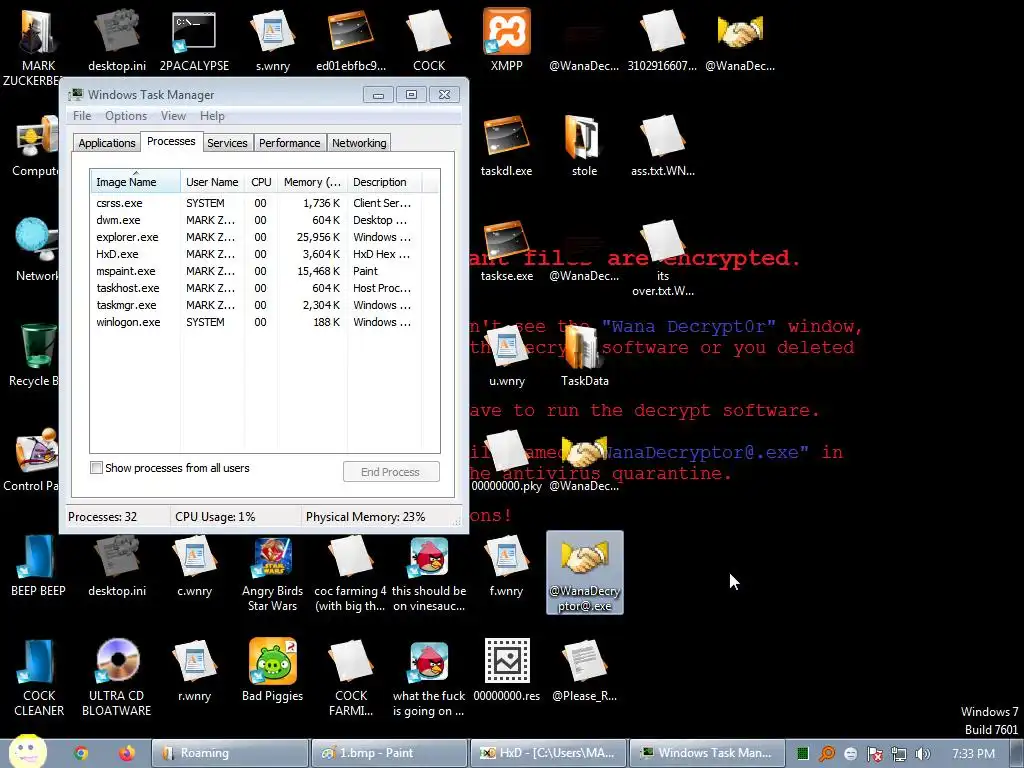This screenshot has width=1024, height=768.
Task: Click the Start button smiley orb
Action: coord(27,751)
